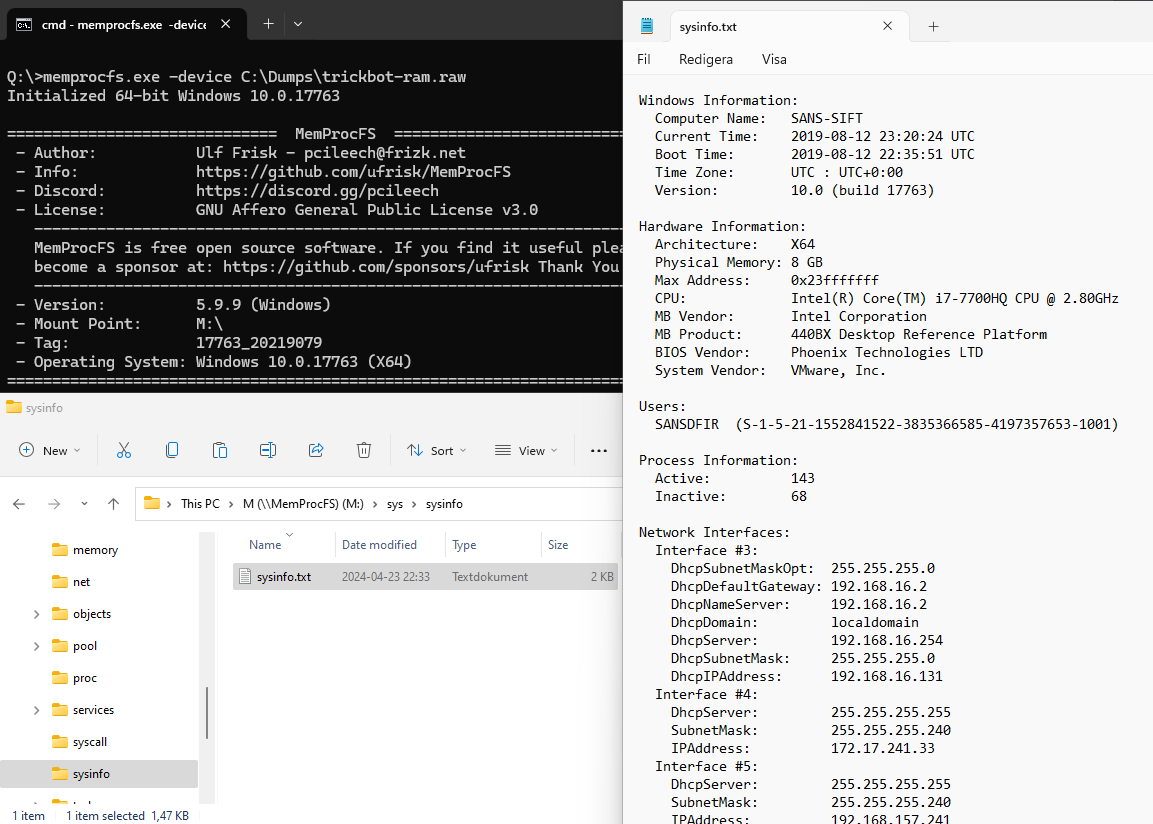Image resolution: width=1153 pixels, height=824 pixels.
Task: Click the sysinfo.txt file icon in the file list
Action: tap(246, 577)
